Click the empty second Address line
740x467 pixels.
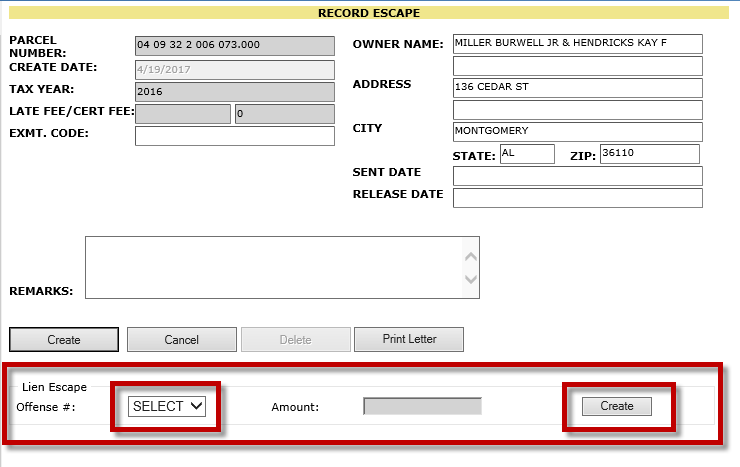click(578, 110)
